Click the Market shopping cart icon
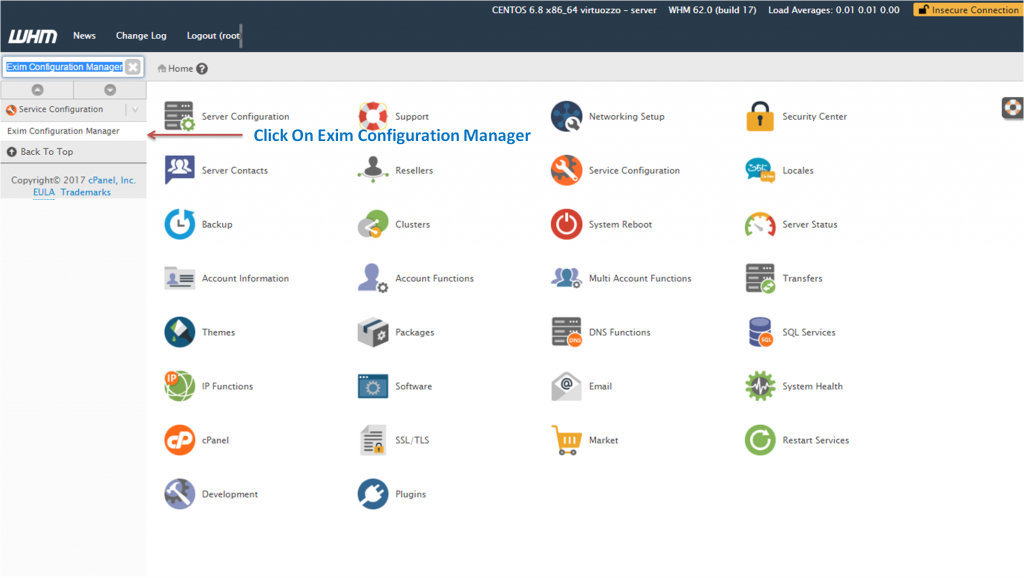This screenshot has height=578, width=1024. (x=566, y=440)
